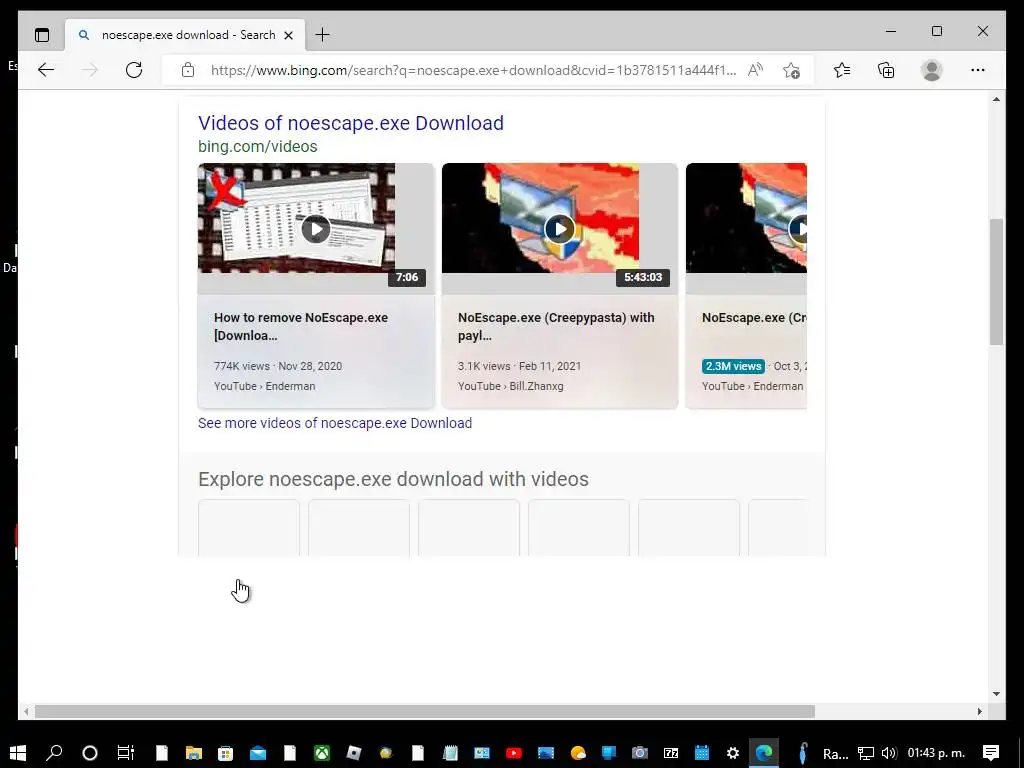Click the scroll up arrow

996,99
